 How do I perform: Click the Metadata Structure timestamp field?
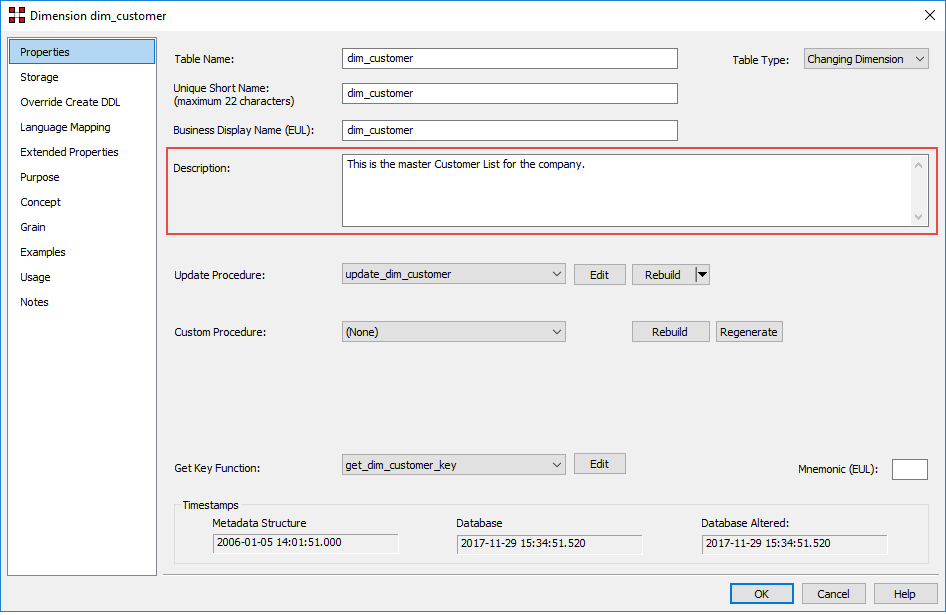coord(305,543)
